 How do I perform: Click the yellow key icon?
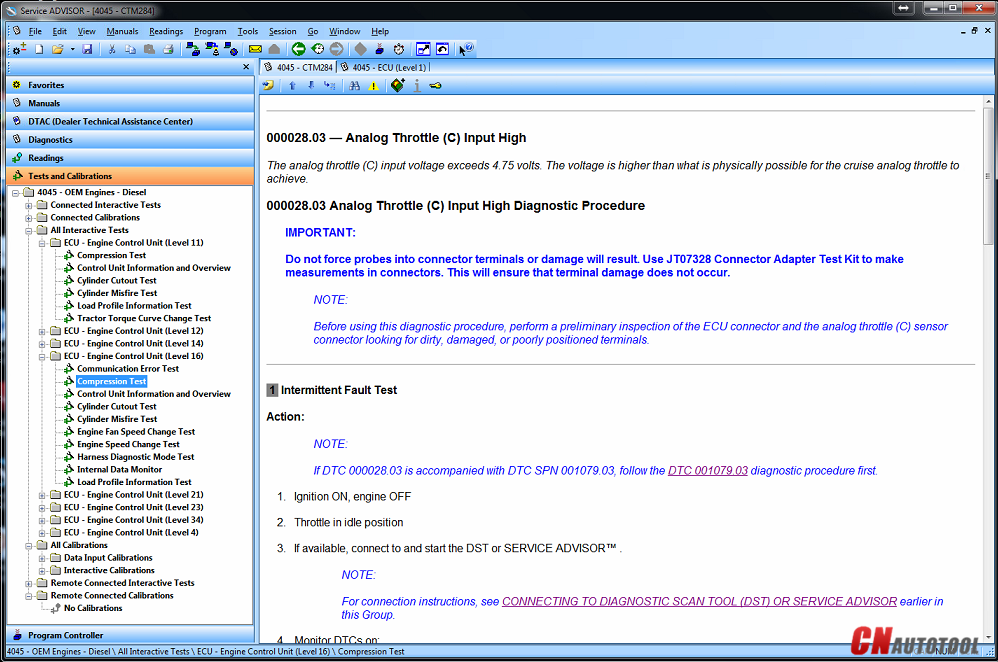click(x=435, y=86)
